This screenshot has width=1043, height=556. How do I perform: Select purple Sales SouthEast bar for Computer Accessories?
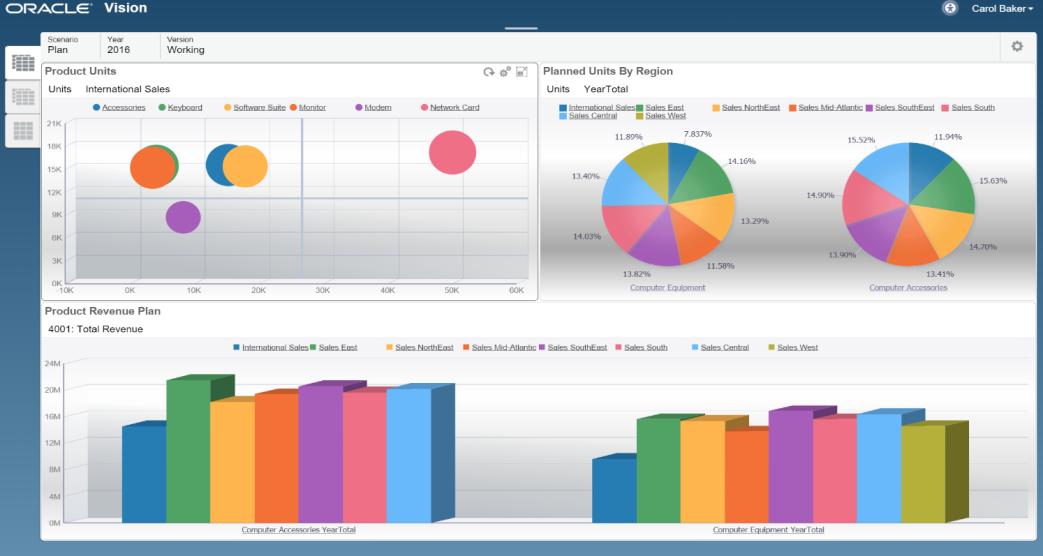(321, 454)
